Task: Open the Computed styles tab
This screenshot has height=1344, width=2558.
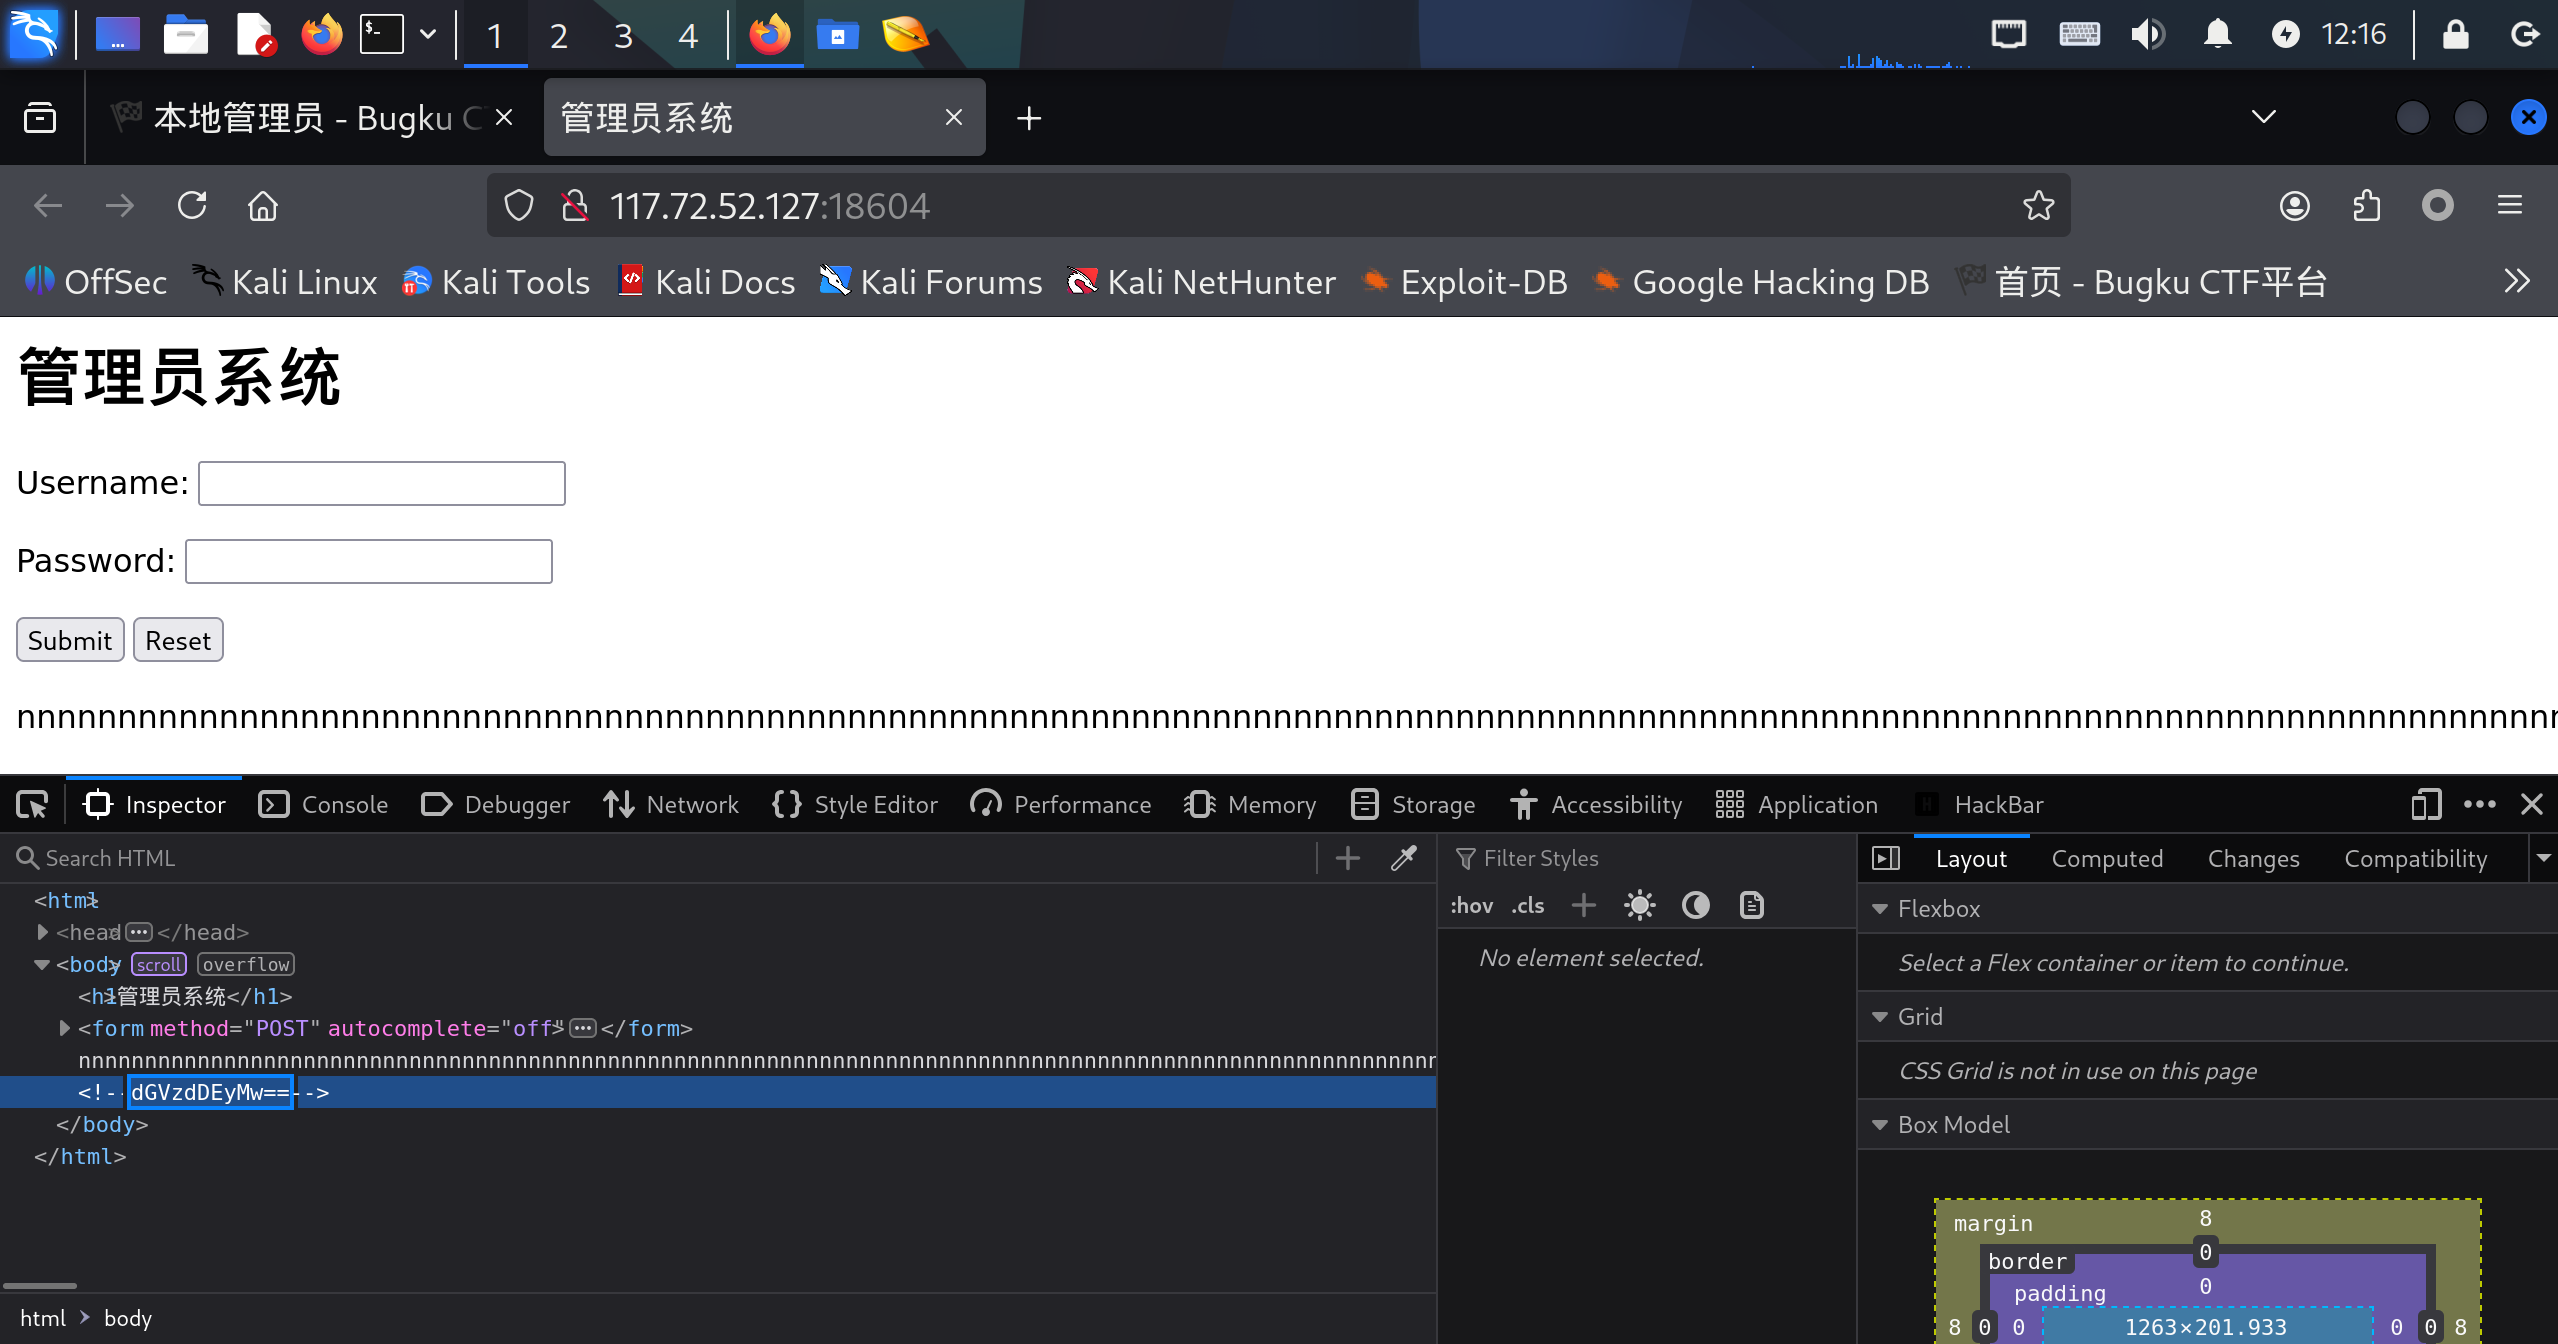Action: click(2107, 859)
